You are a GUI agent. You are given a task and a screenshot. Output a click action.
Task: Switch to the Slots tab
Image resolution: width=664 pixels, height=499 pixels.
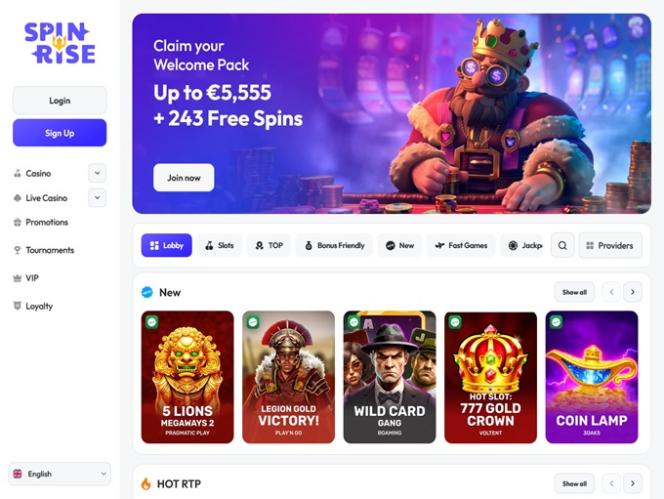(x=220, y=245)
